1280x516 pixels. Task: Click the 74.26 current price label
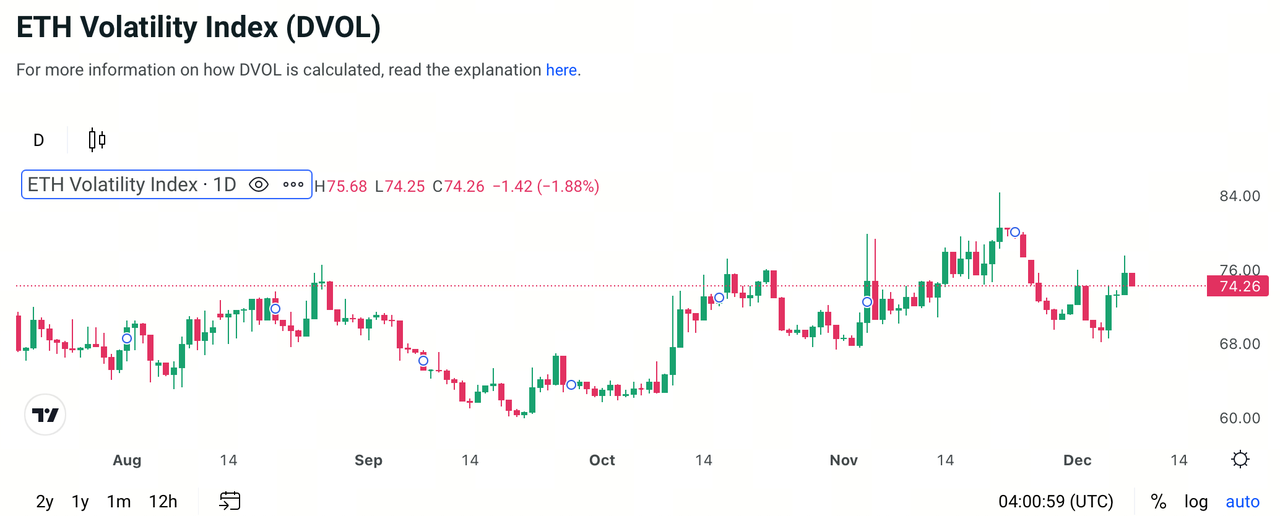point(1239,287)
